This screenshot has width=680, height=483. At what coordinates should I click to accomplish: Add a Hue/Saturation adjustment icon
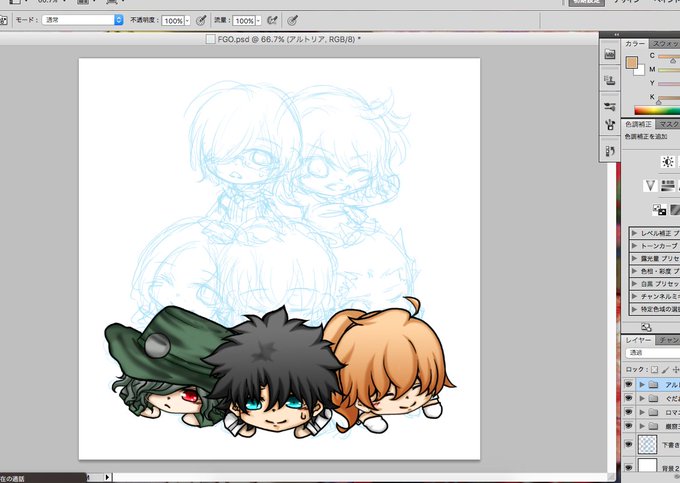pos(667,186)
